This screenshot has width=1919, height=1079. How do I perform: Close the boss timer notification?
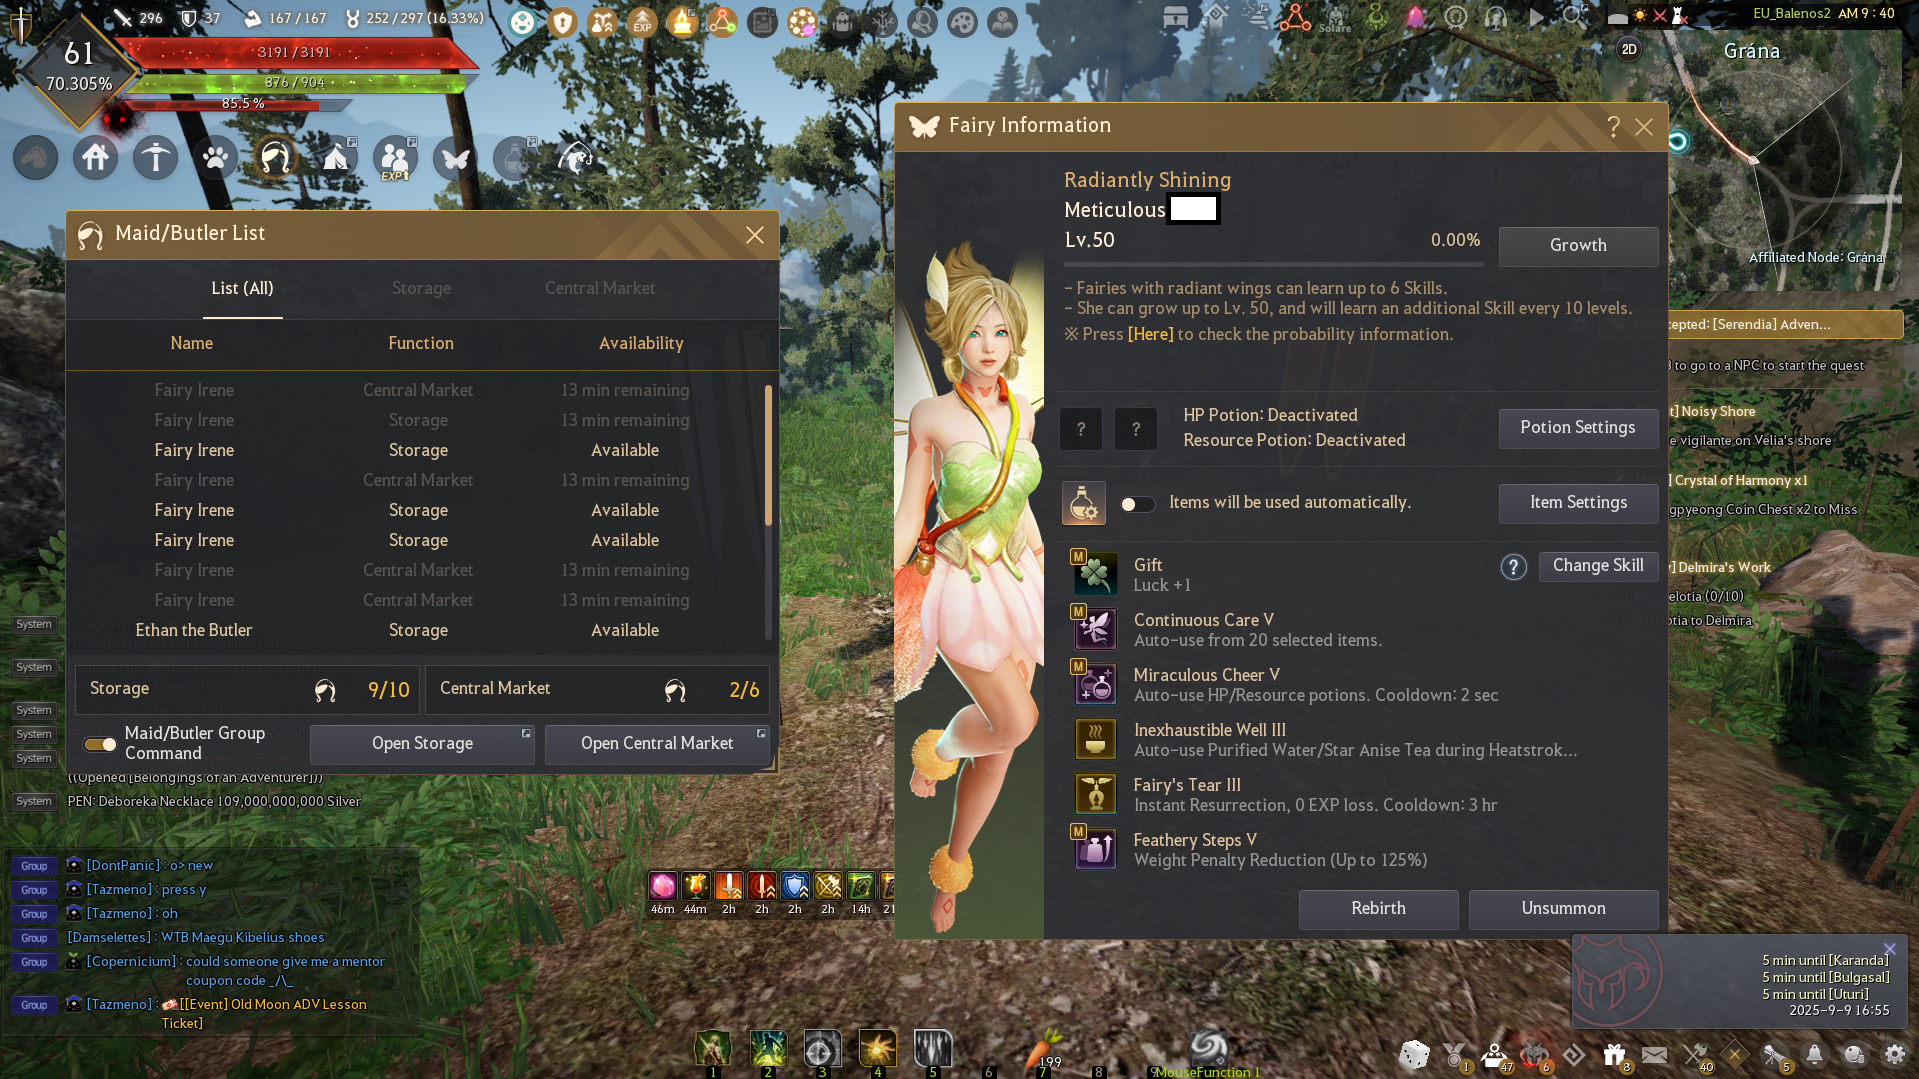point(1889,949)
